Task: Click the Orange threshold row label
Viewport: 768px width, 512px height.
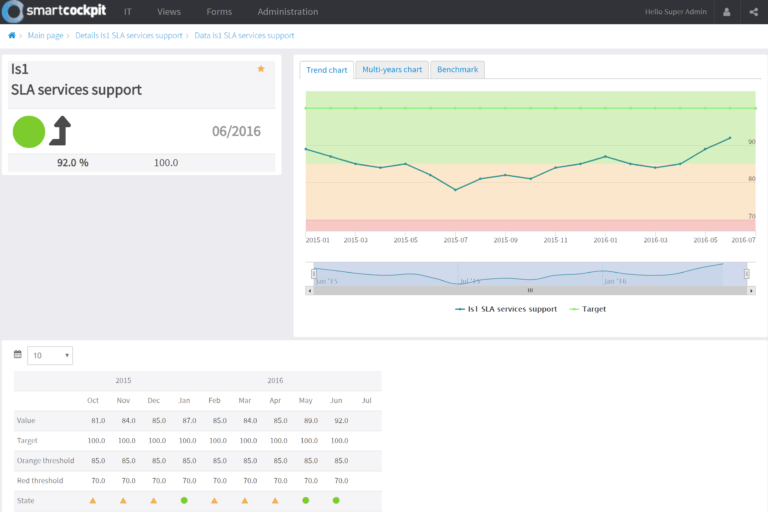Action: point(46,461)
